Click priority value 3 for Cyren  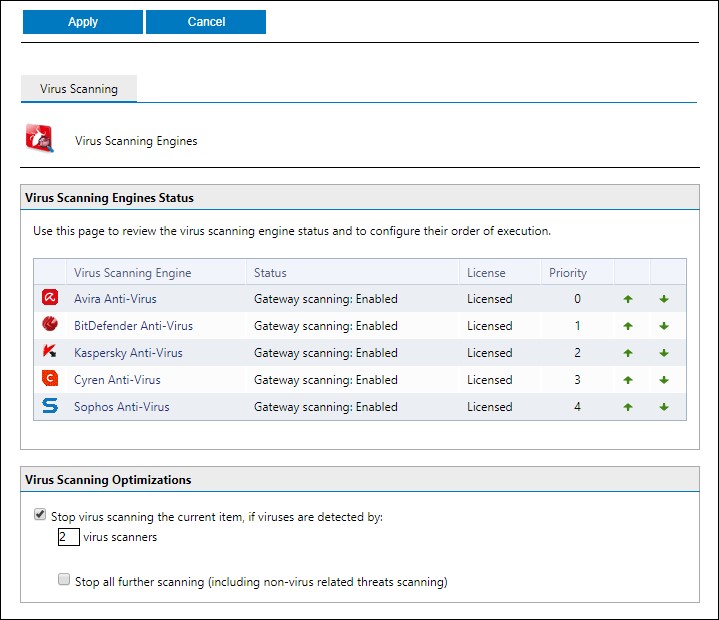[x=577, y=380]
